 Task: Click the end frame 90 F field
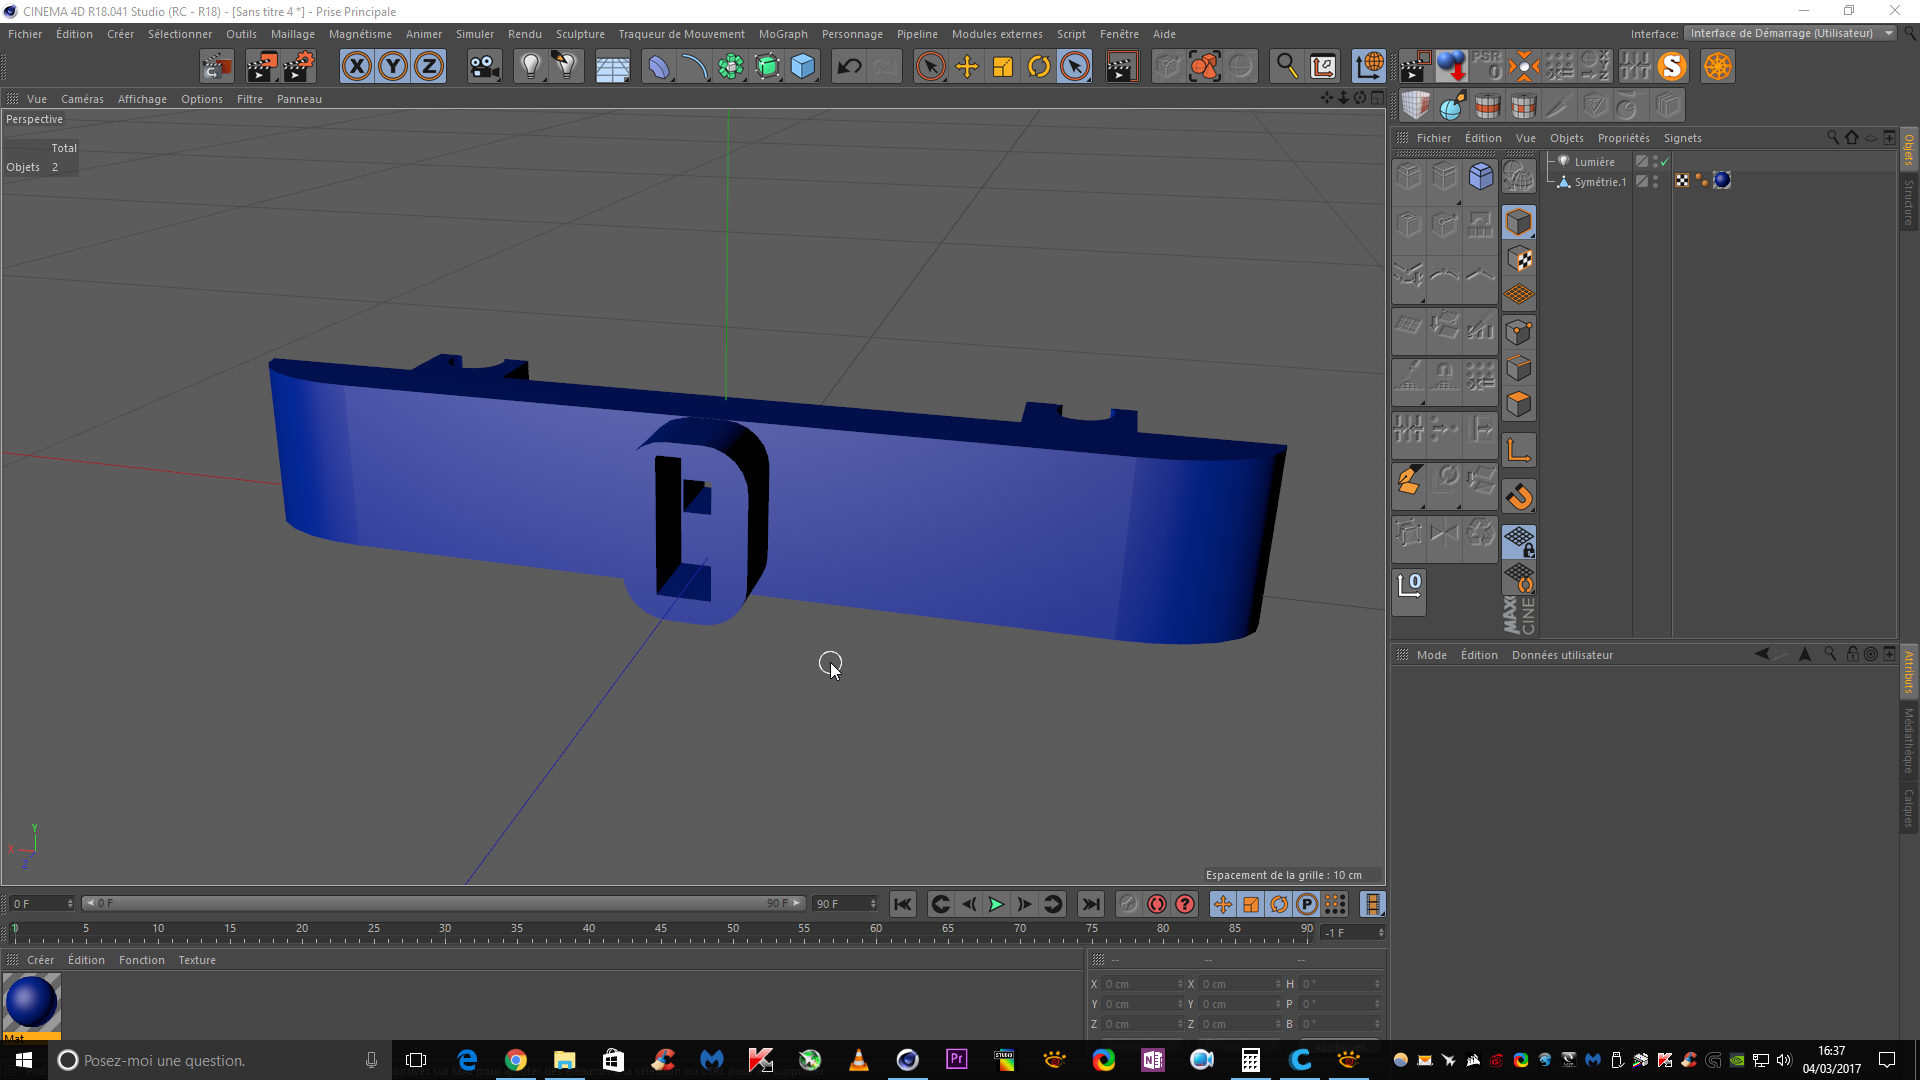[845, 903]
